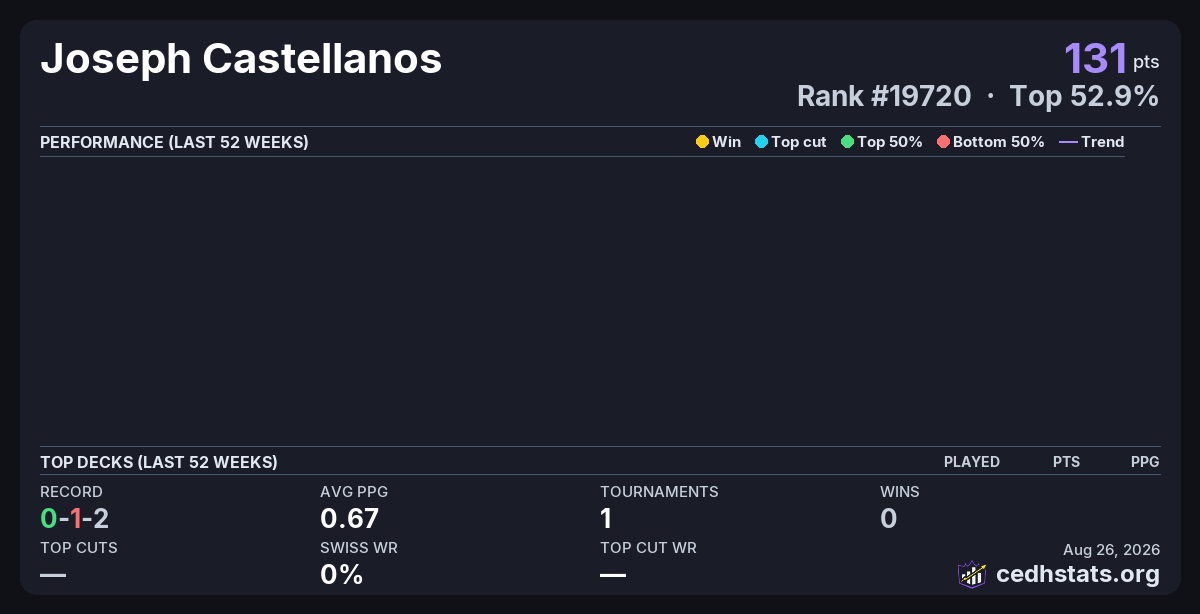Click the red Bottom 50% legend dot
This screenshot has height=614, width=1200.
coord(943,142)
